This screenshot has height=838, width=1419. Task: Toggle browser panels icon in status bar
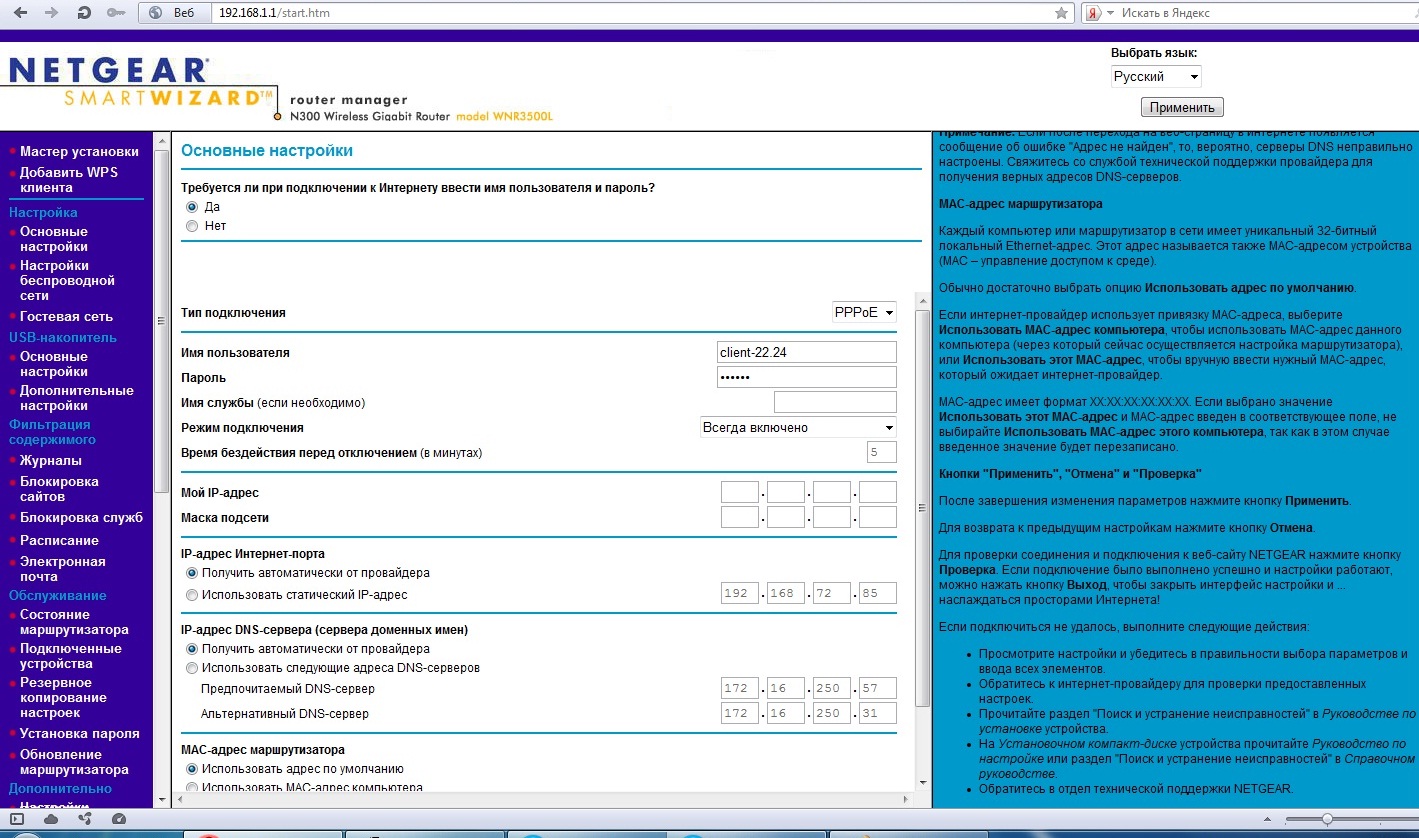tap(17, 819)
